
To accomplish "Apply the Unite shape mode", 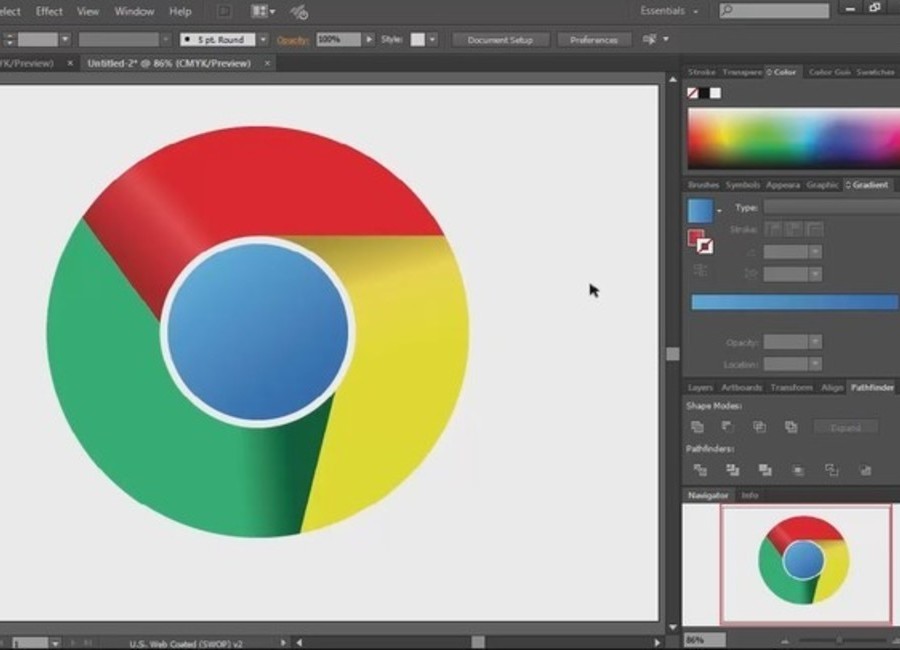I will click(697, 427).
